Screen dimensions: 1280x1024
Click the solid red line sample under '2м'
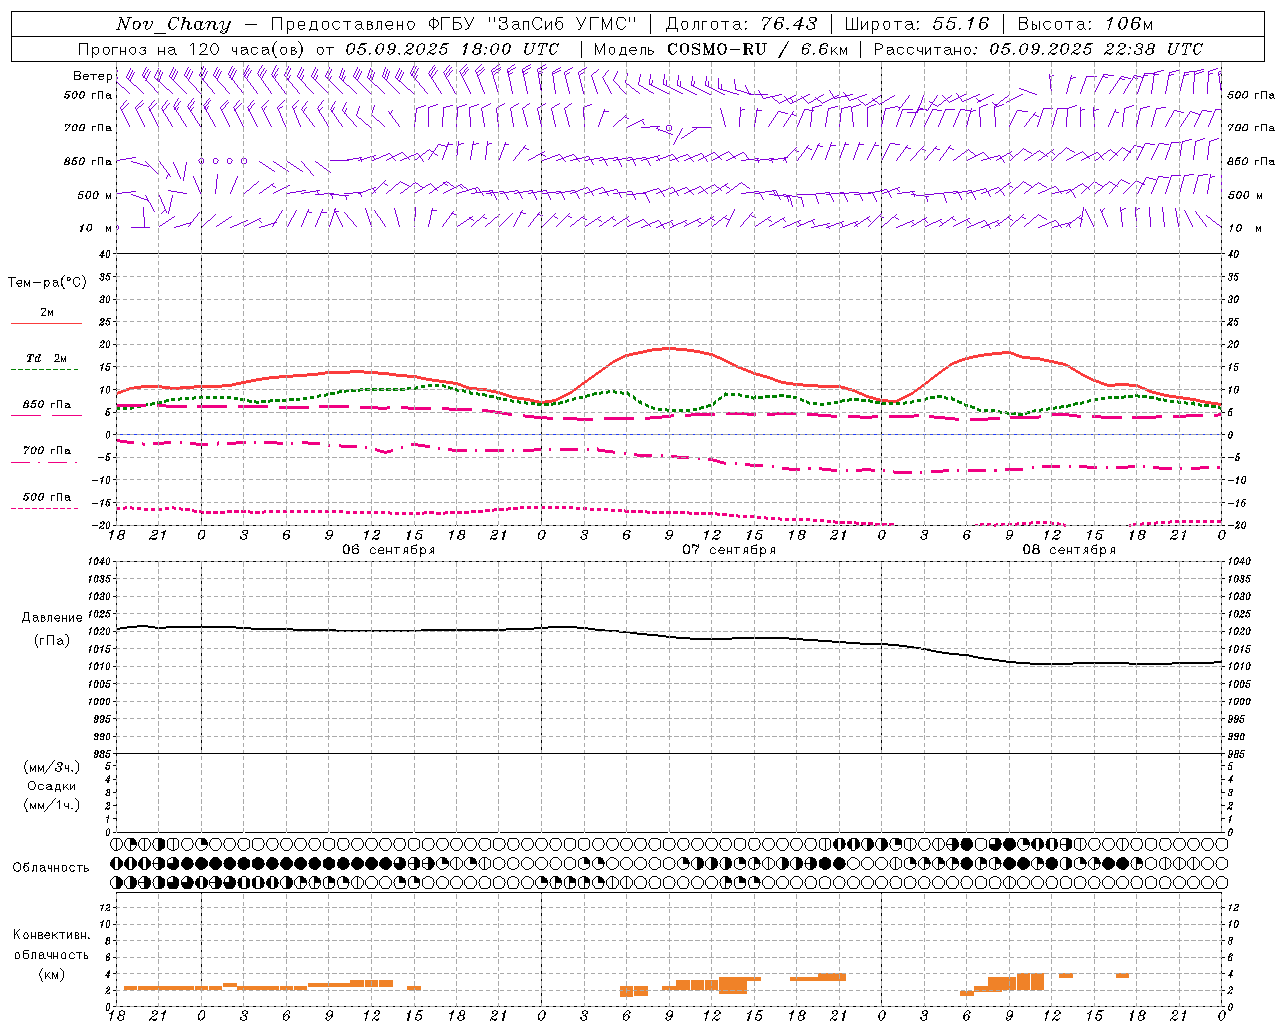click(46, 323)
